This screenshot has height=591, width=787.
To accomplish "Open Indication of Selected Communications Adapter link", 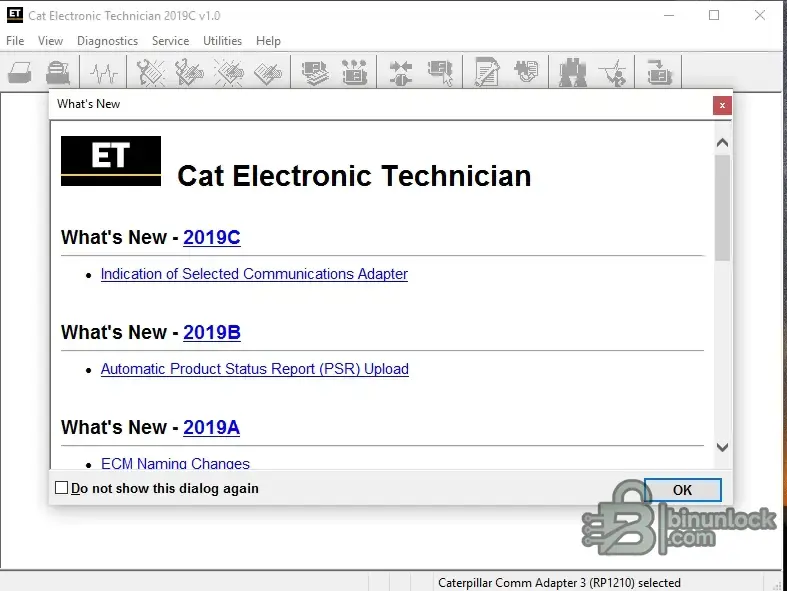I will tap(254, 274).
